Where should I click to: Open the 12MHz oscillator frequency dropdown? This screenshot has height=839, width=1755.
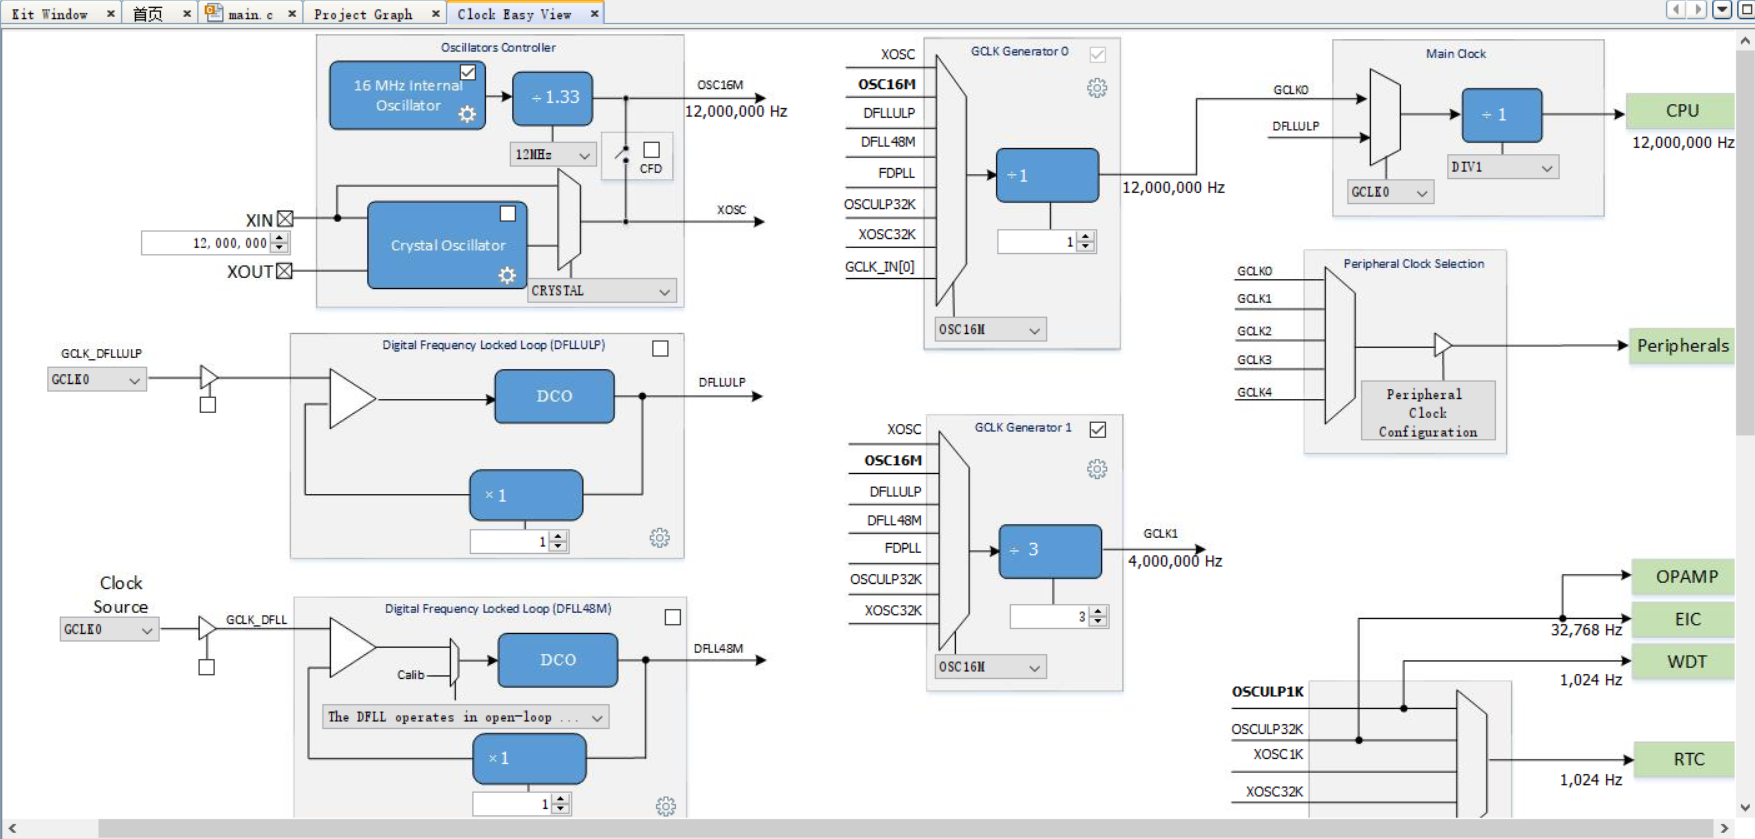(x=553, y=154)
